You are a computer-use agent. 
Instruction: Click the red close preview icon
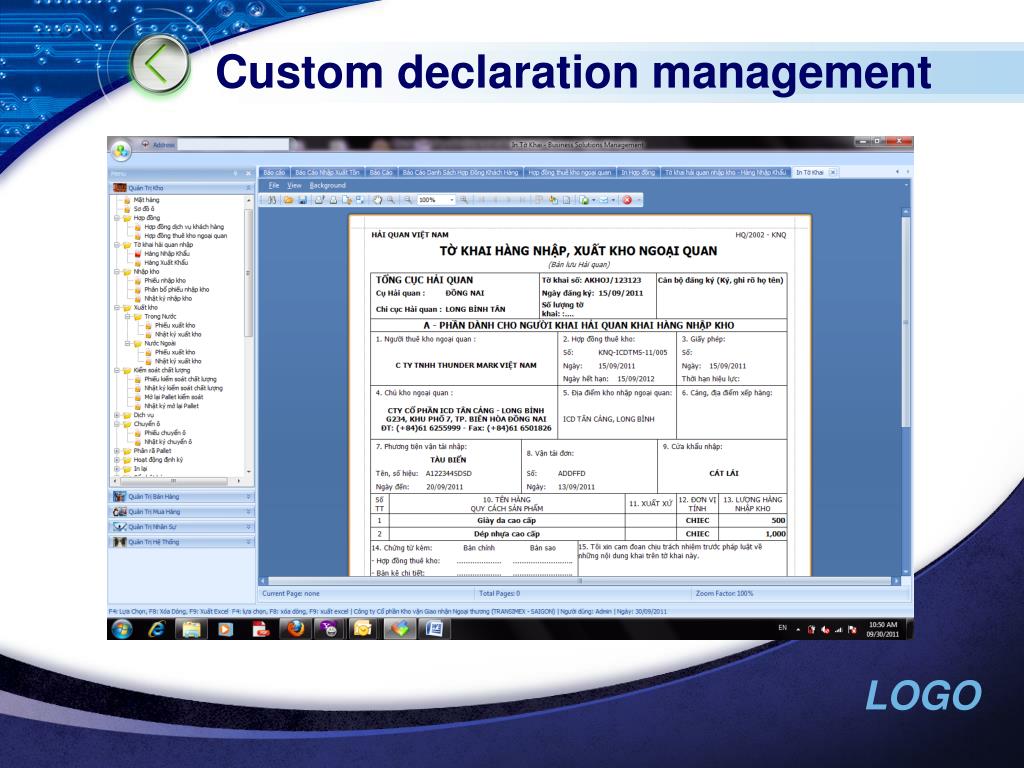click(627, 200)
